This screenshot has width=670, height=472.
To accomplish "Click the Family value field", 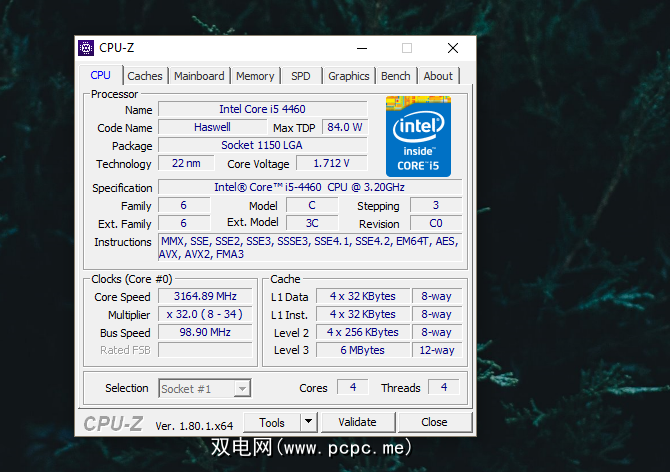I will [184, 205].
